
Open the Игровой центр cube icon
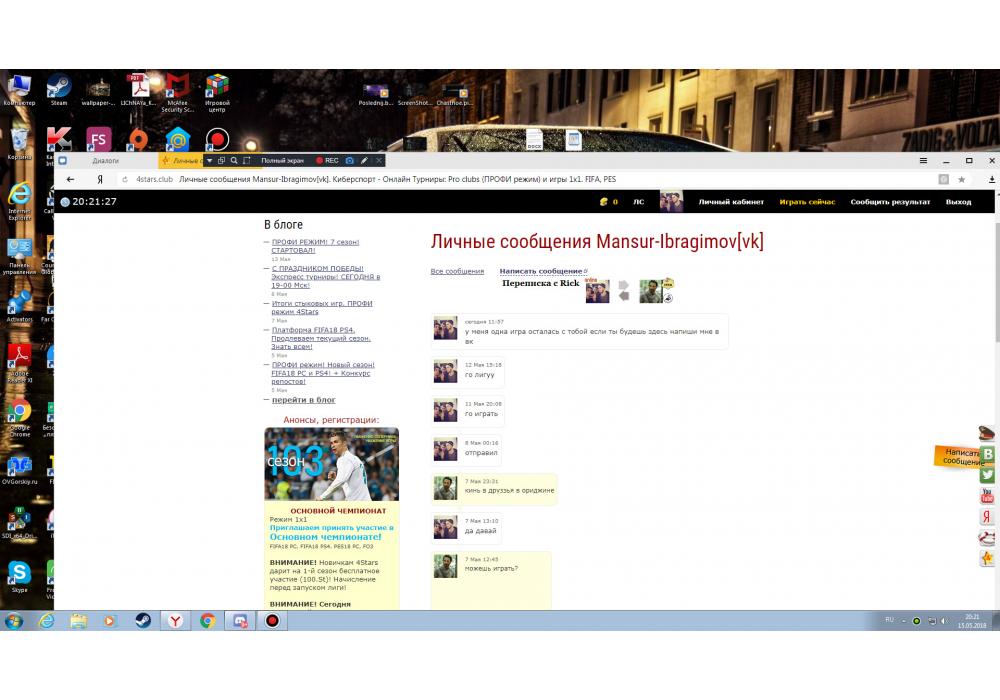point(217,92)
